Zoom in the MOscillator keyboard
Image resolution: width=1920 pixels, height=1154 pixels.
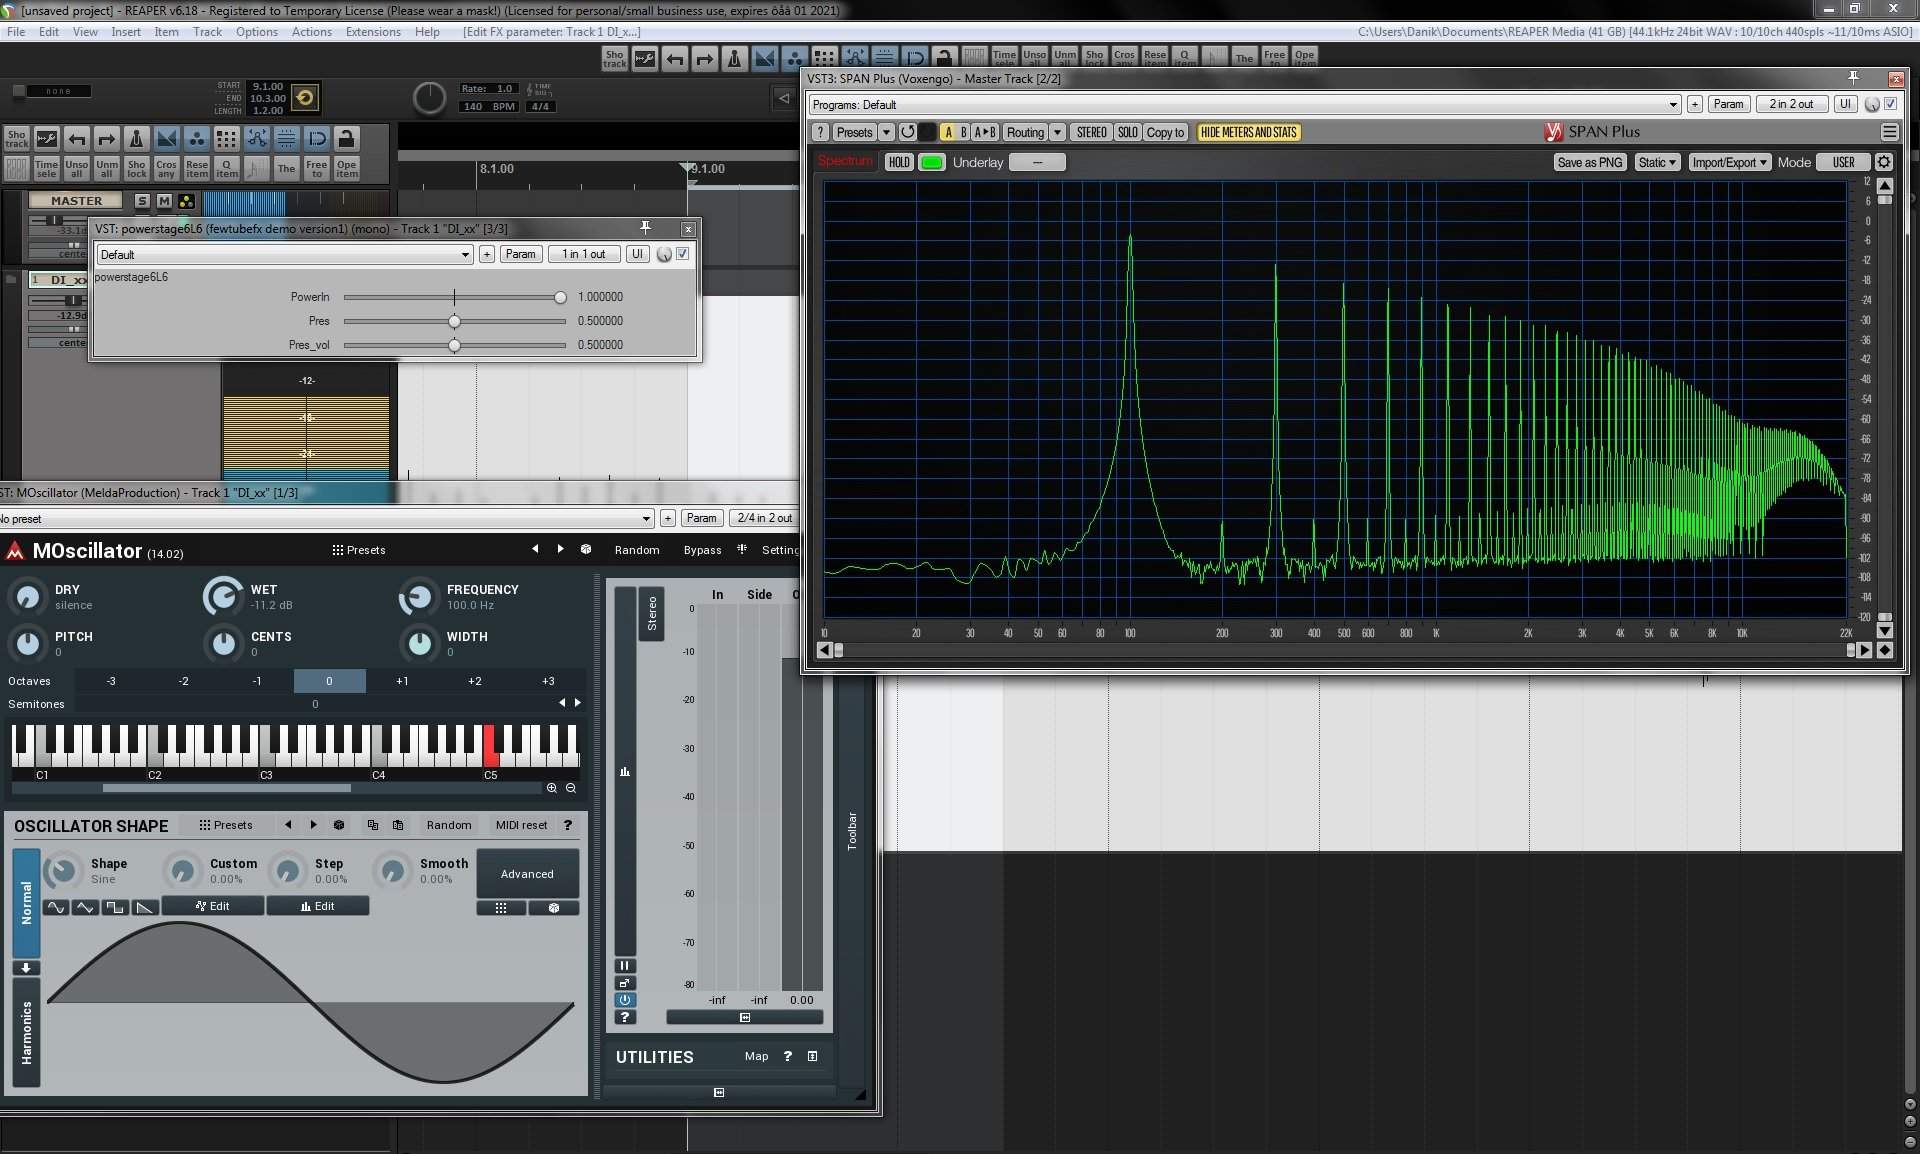point(551,788)
